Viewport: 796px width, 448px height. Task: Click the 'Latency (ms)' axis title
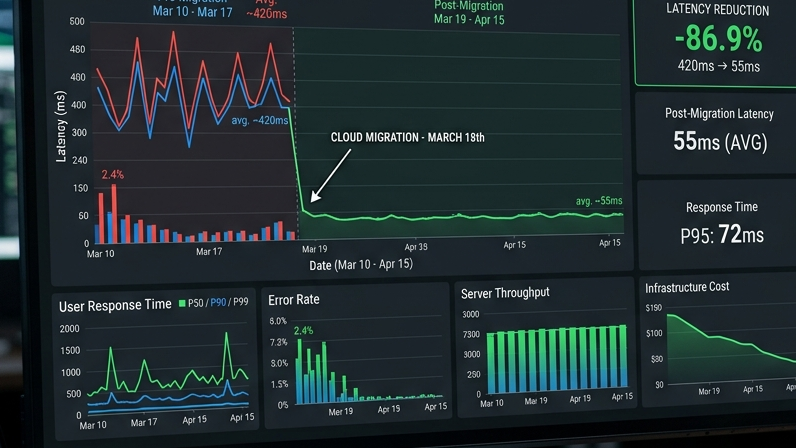[x=61, y=126]
